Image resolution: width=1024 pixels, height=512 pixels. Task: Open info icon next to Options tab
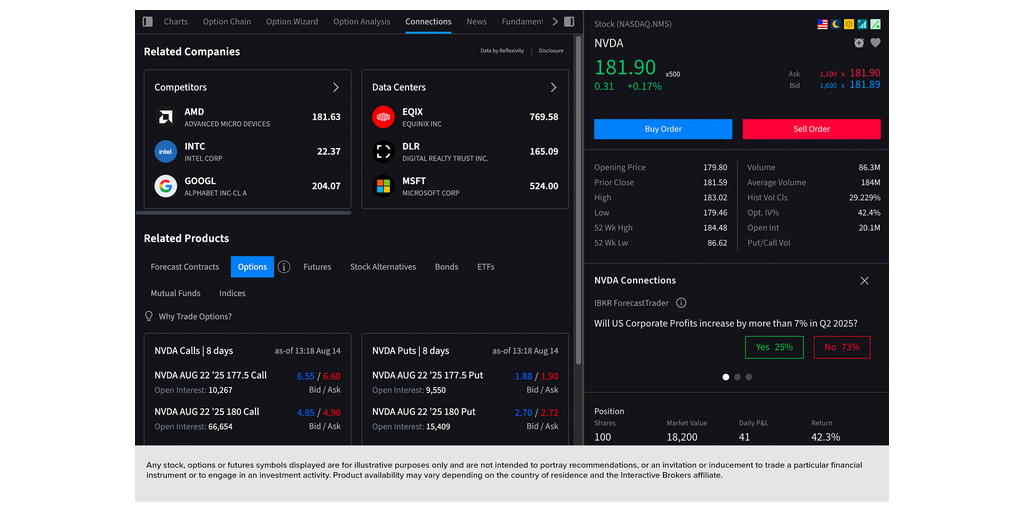[x=284, y=267]
